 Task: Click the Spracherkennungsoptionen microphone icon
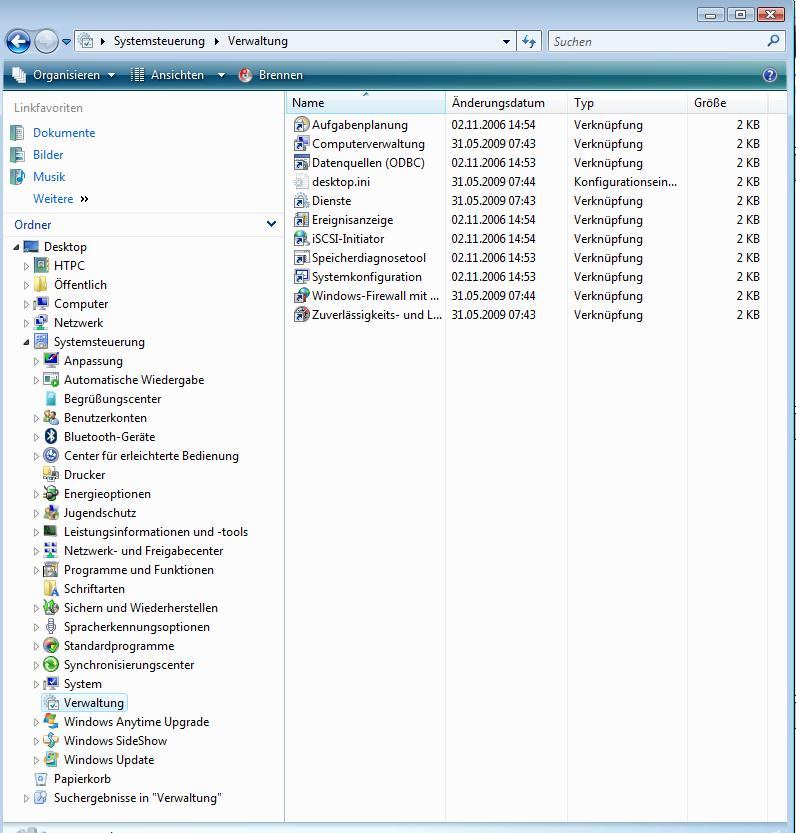tap(51, 626)
